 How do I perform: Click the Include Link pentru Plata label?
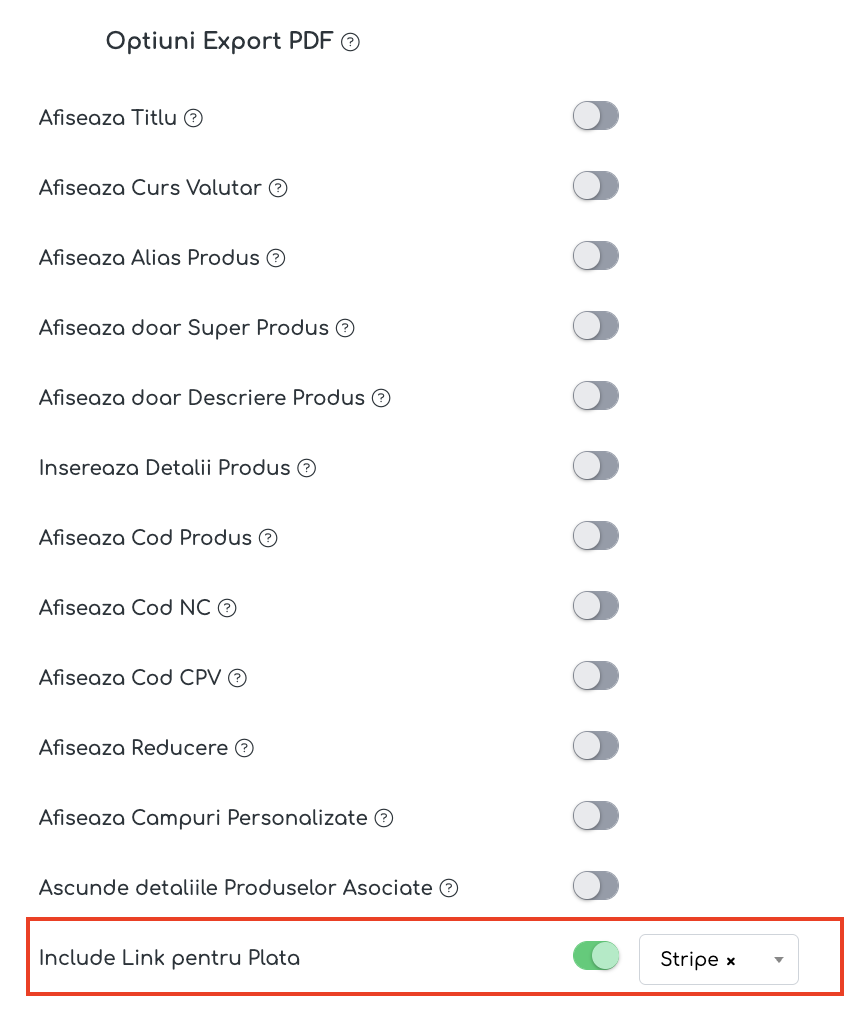pyautogui.click(x=170, y=958)
